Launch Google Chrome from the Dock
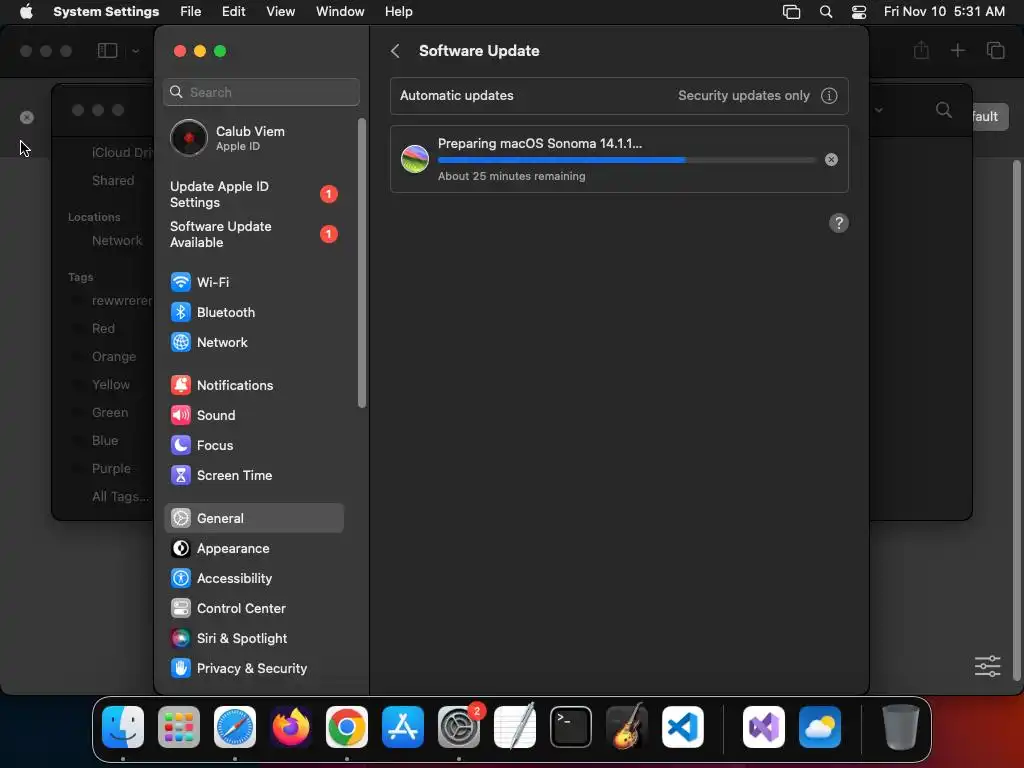This screenshot has height=768, width=1024. click(x=347, y=727)
